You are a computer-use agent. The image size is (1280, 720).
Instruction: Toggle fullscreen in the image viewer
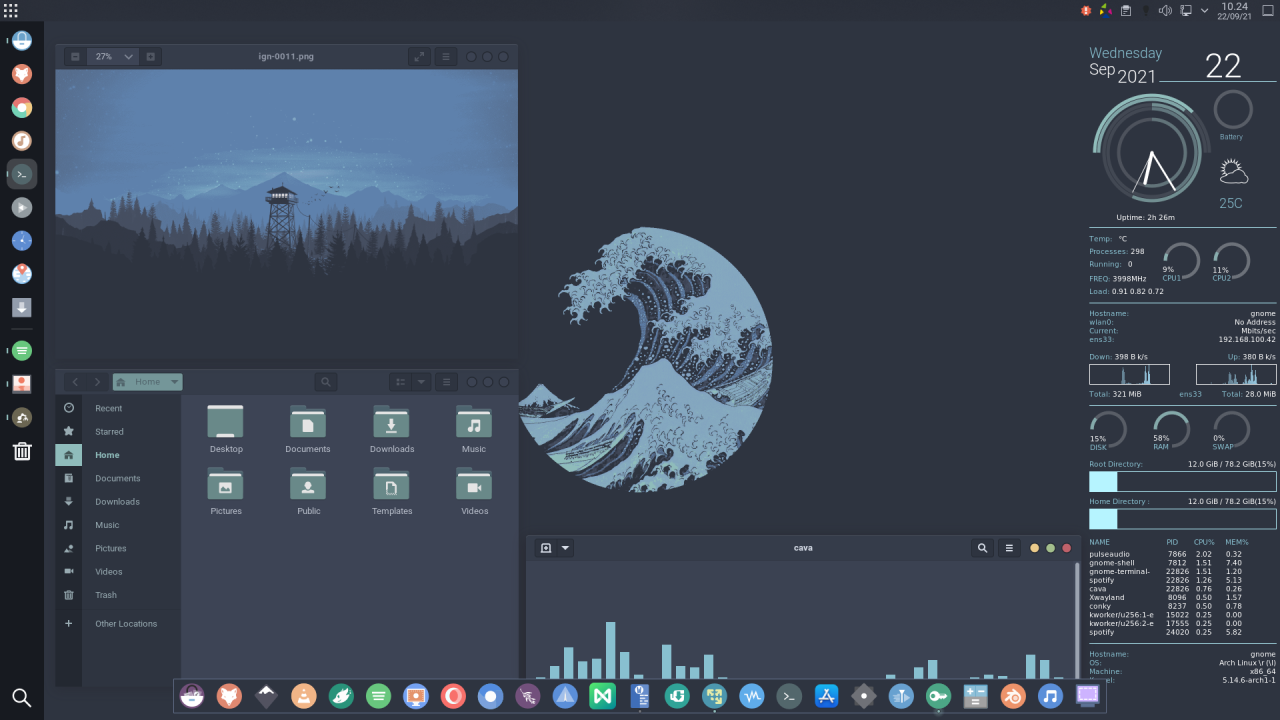coord(419,57)
